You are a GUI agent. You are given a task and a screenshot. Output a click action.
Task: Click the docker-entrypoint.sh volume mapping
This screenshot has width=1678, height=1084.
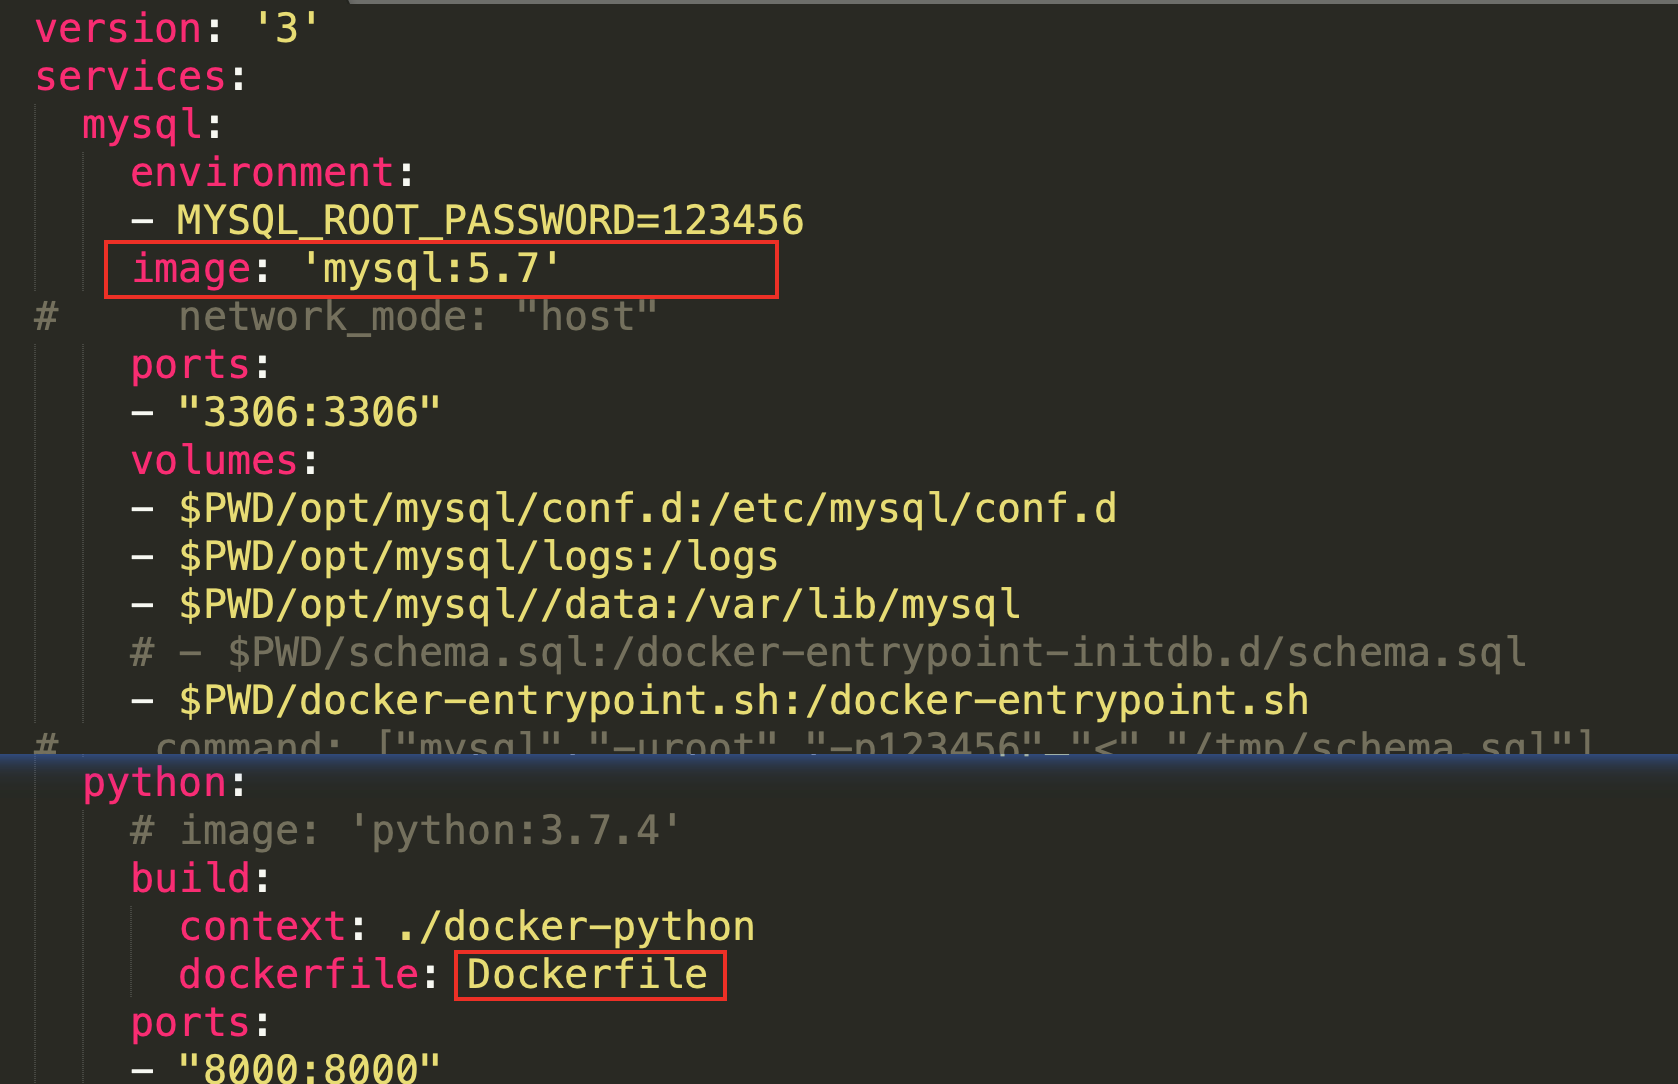point(743,701)
